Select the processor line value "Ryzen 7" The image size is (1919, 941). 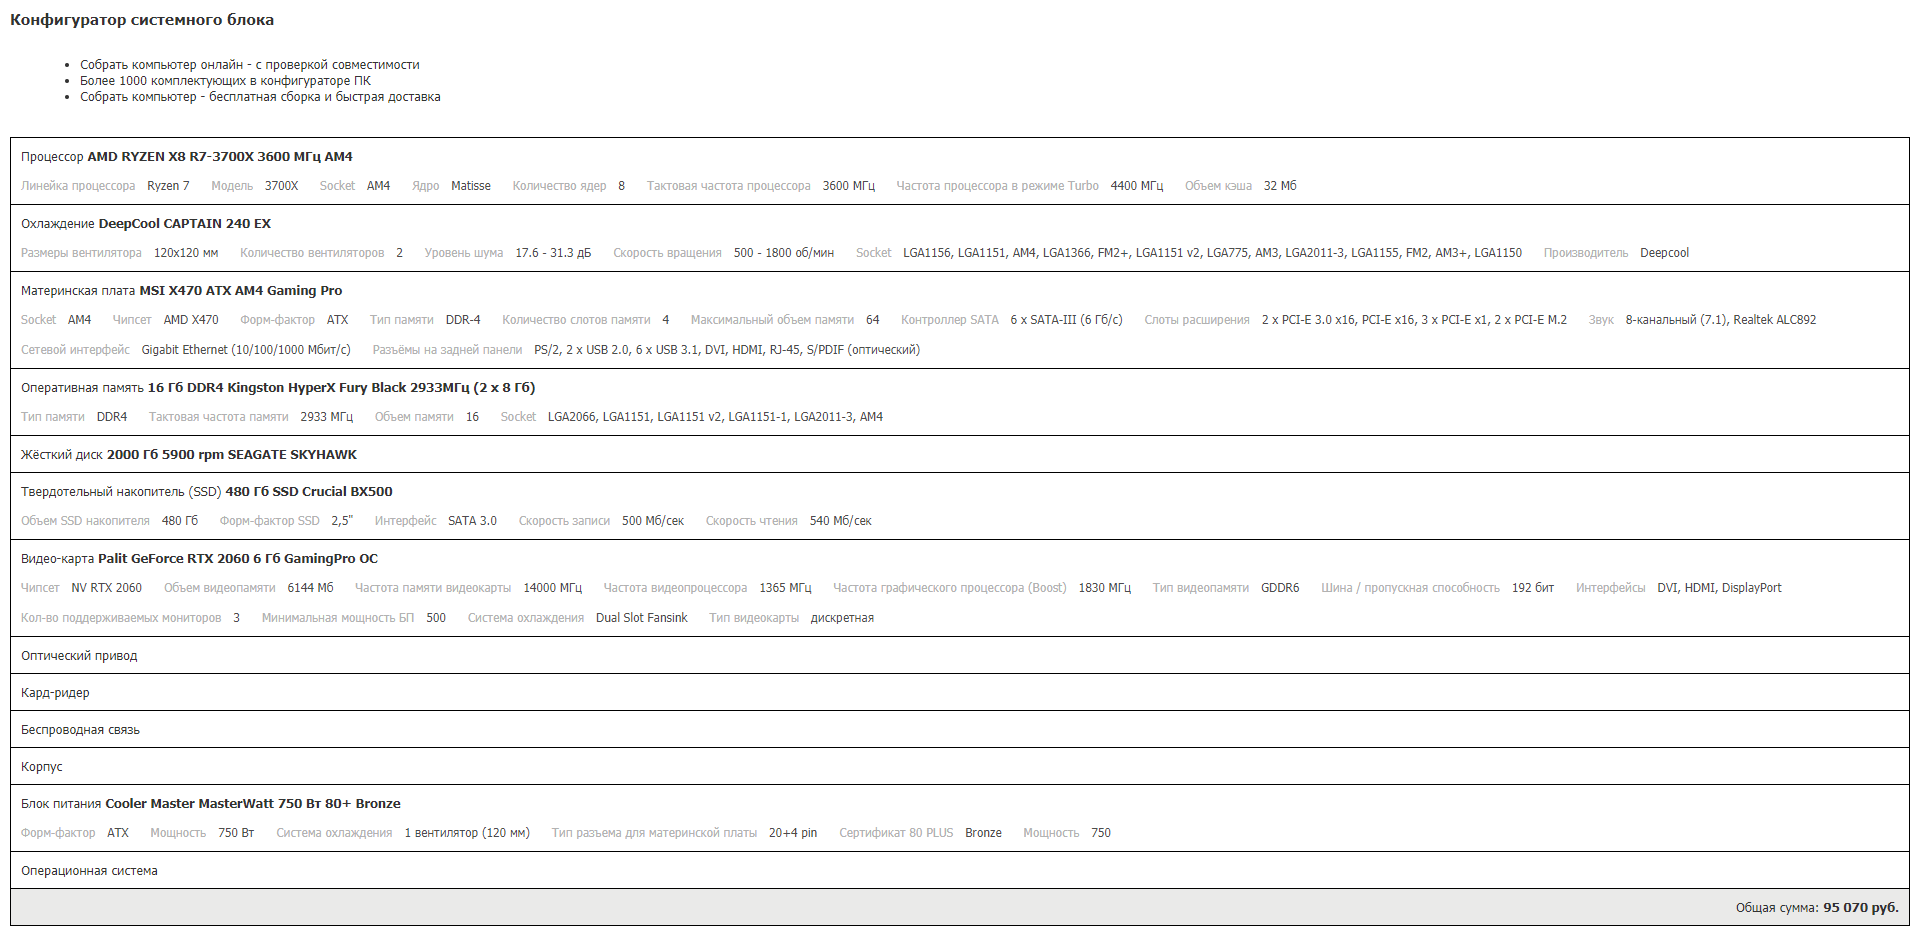pyautogui.click(x=168, y=186)
